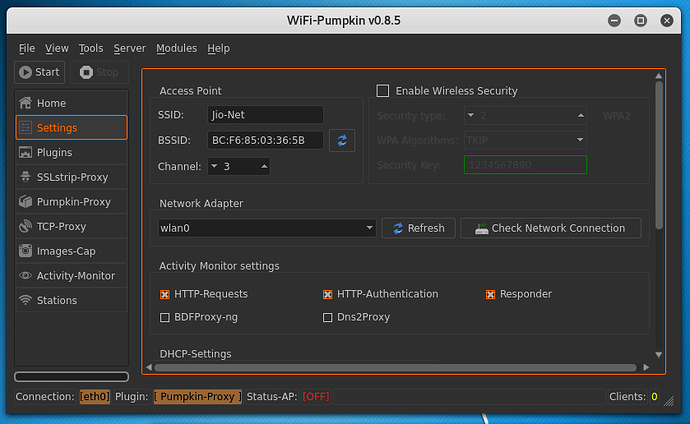This screenshot has width=690, height=424.
Task: Select the SSLstrip-Proxy sidebar icon
Action: pos(25,177)
